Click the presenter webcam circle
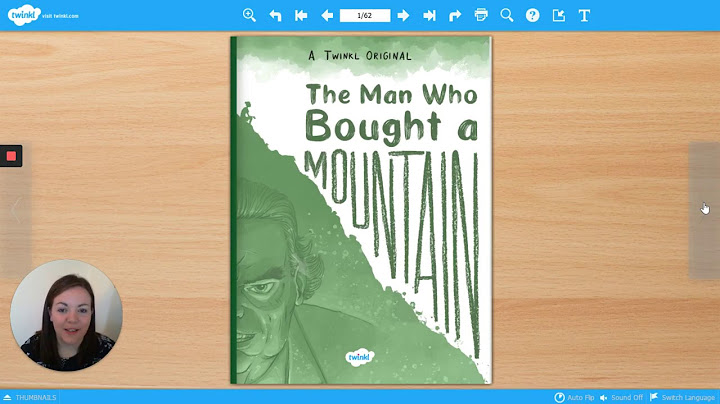The image size is (720, 404). coord(67,315)
